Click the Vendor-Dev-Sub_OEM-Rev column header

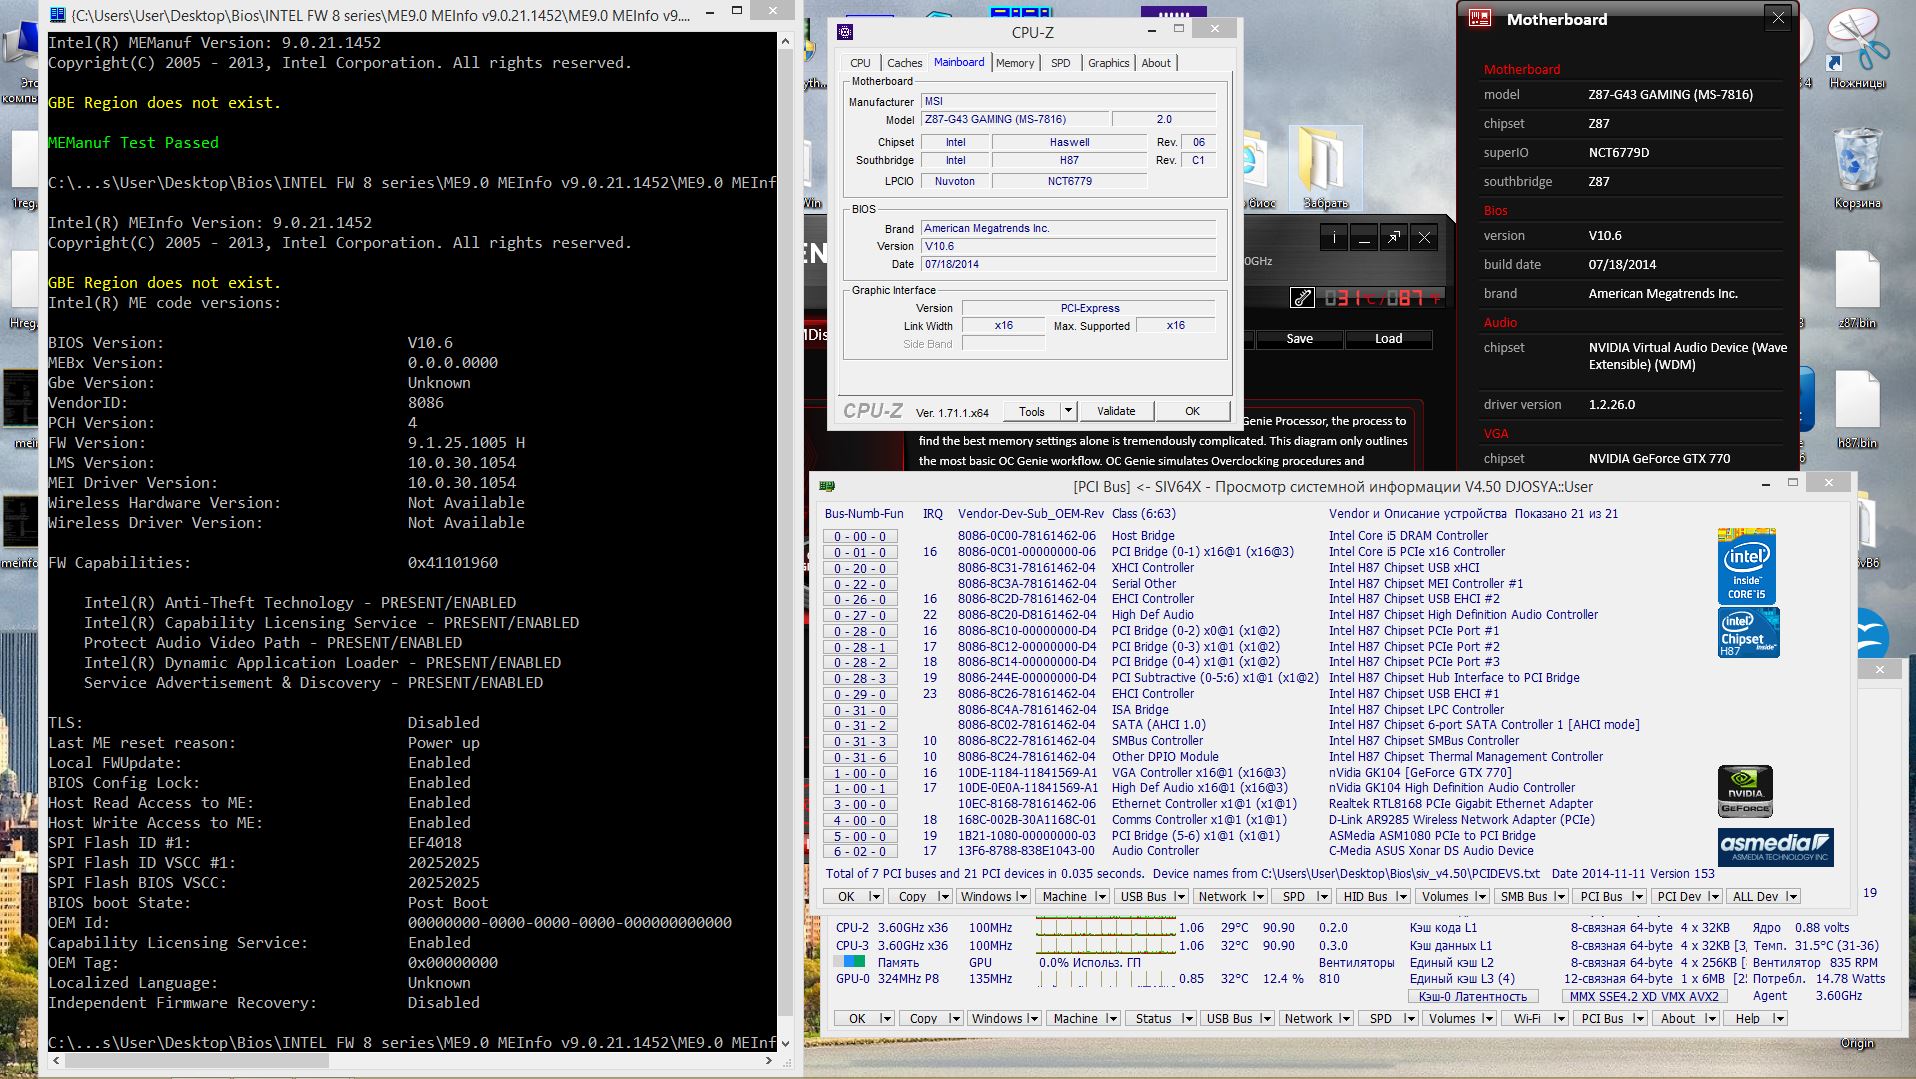(1031, 514)
